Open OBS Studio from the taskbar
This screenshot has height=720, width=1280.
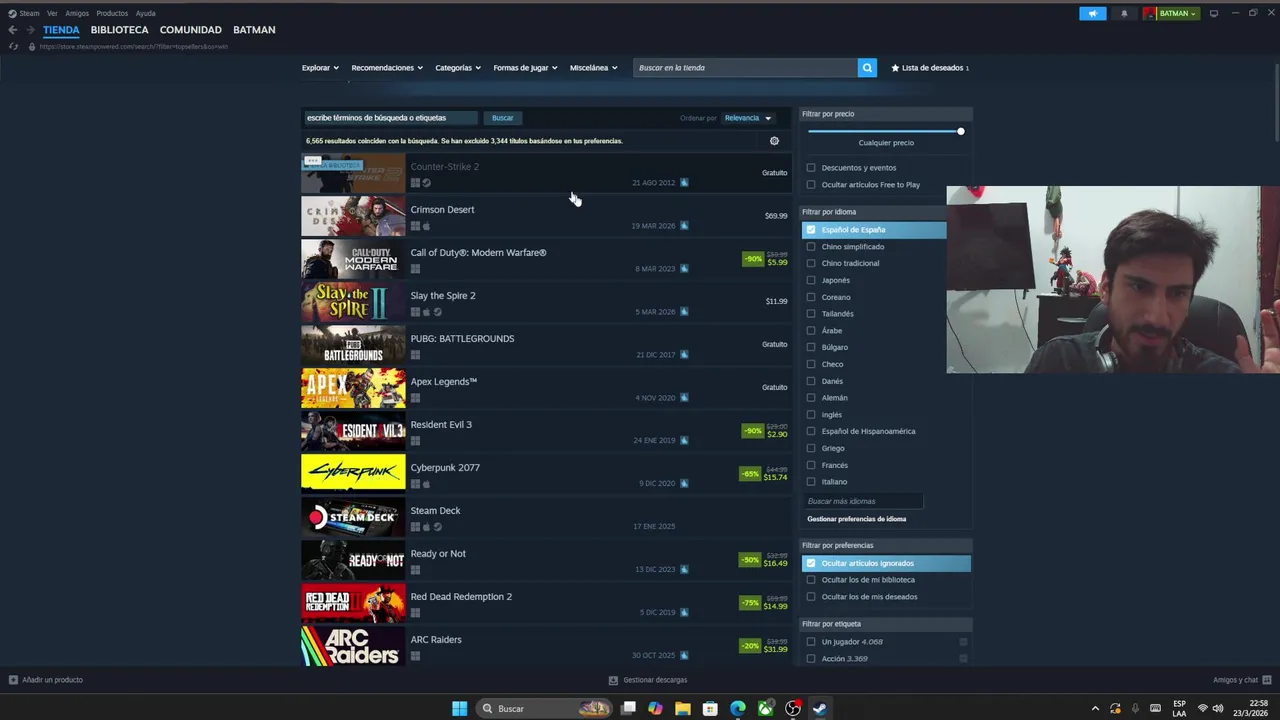pos(793,708)
